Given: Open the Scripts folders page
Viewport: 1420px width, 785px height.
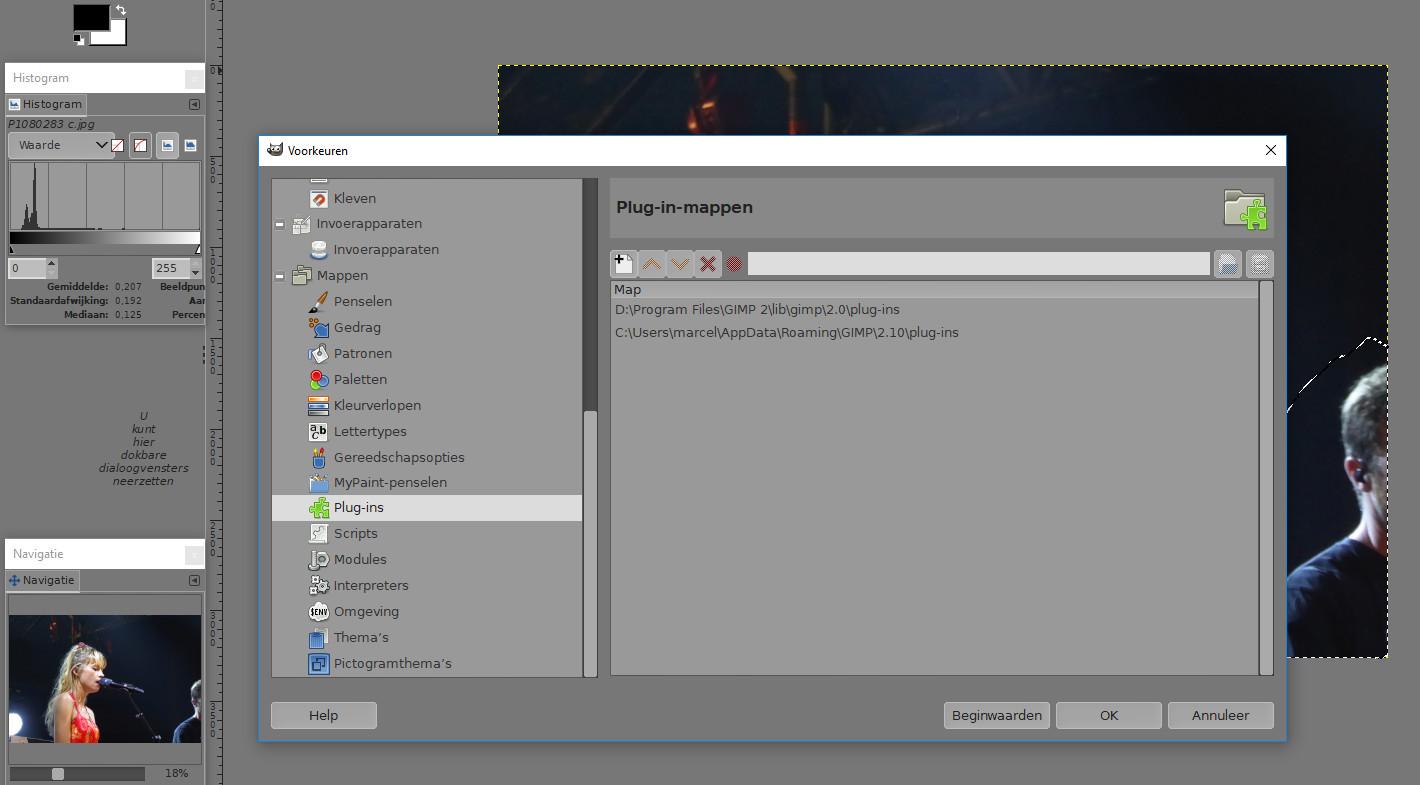Looking at the screenshot, I should point(355,534).
